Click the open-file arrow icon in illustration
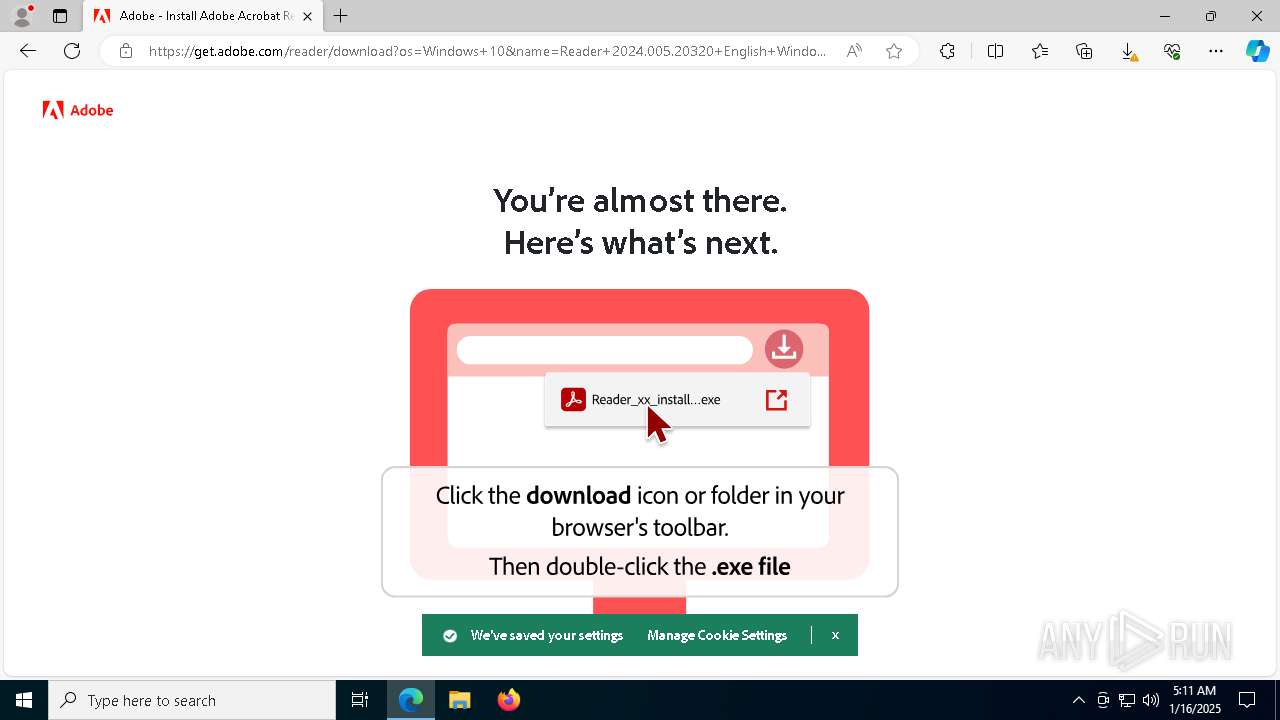 [776, 400]
